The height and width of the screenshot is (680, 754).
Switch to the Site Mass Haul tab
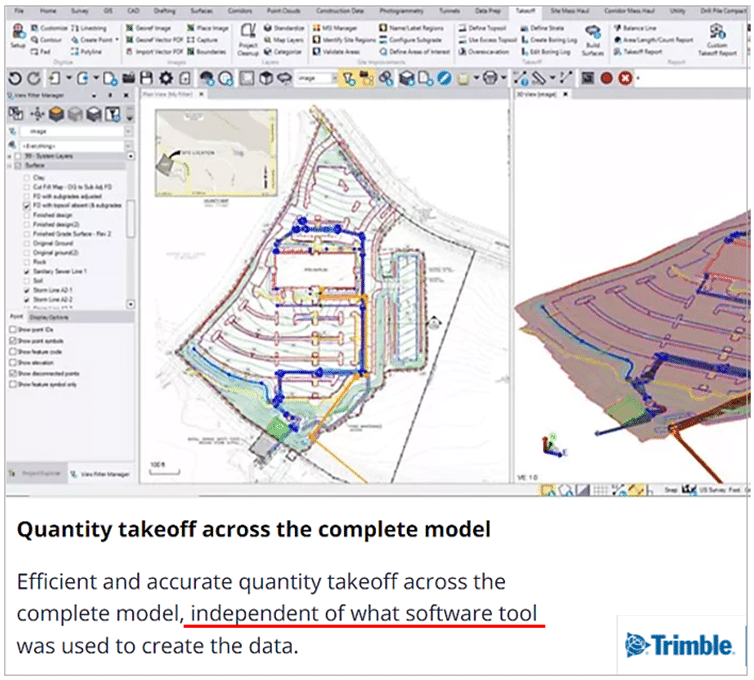[x=565, y=8]
